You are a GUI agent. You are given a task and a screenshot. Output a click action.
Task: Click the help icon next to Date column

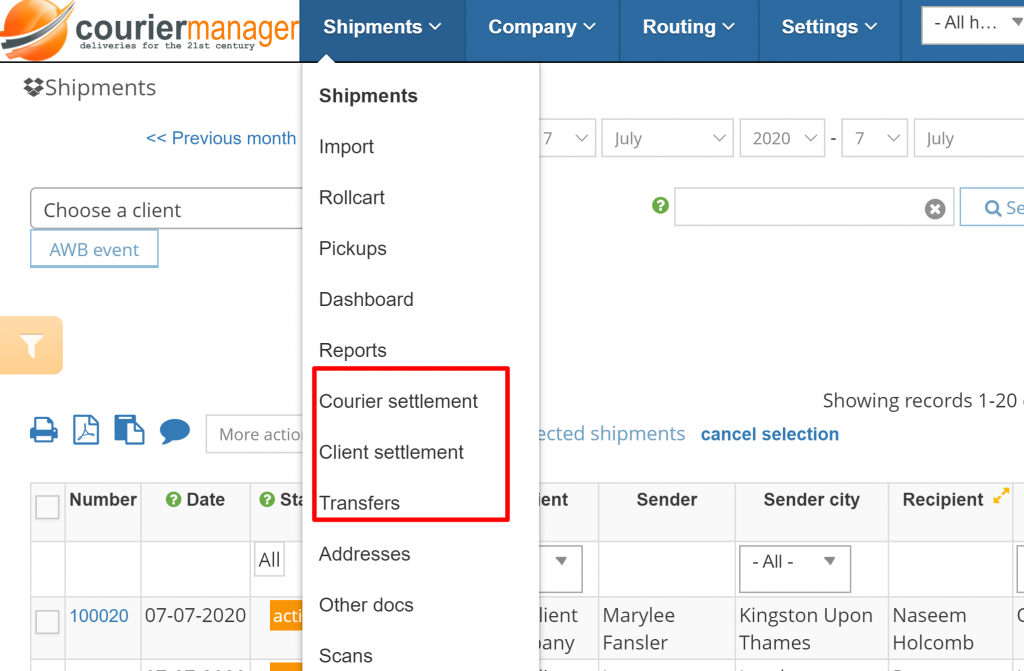(x=173, y=500)
